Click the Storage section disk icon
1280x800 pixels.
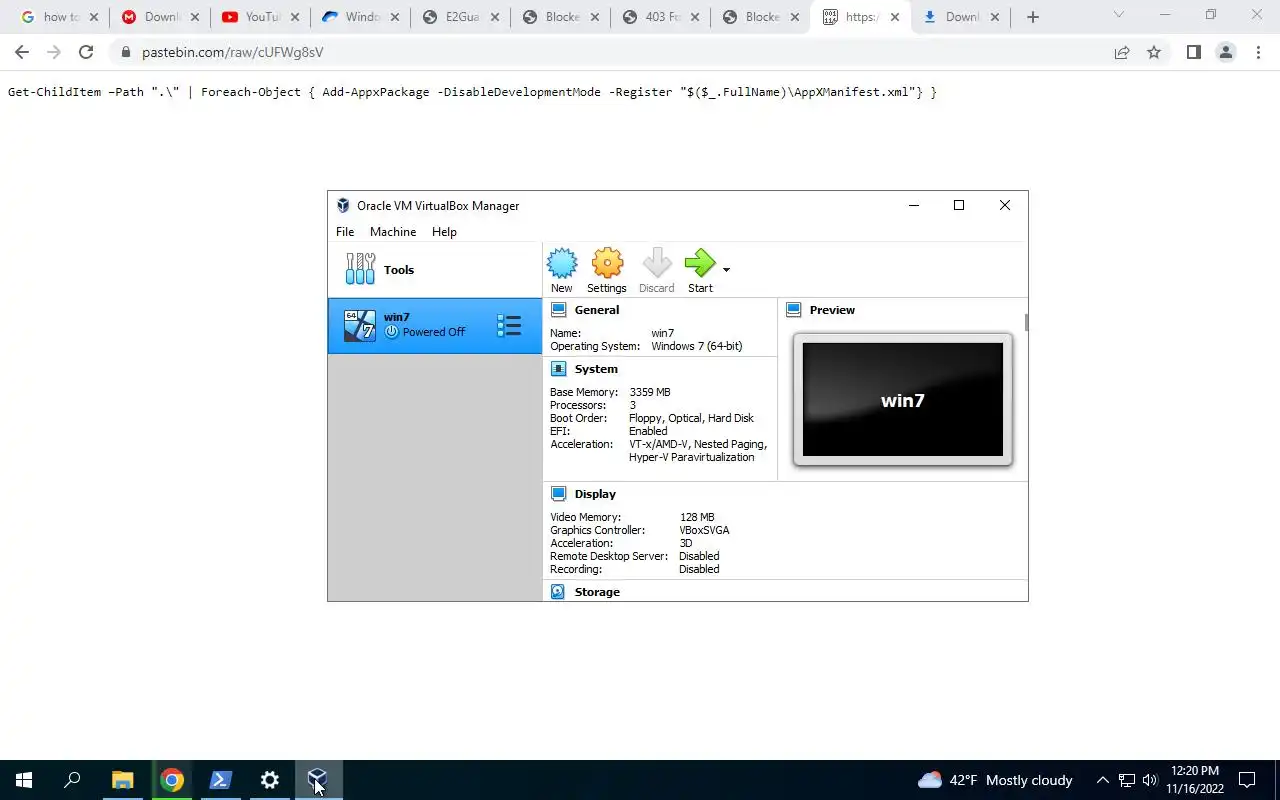(558, 592)
